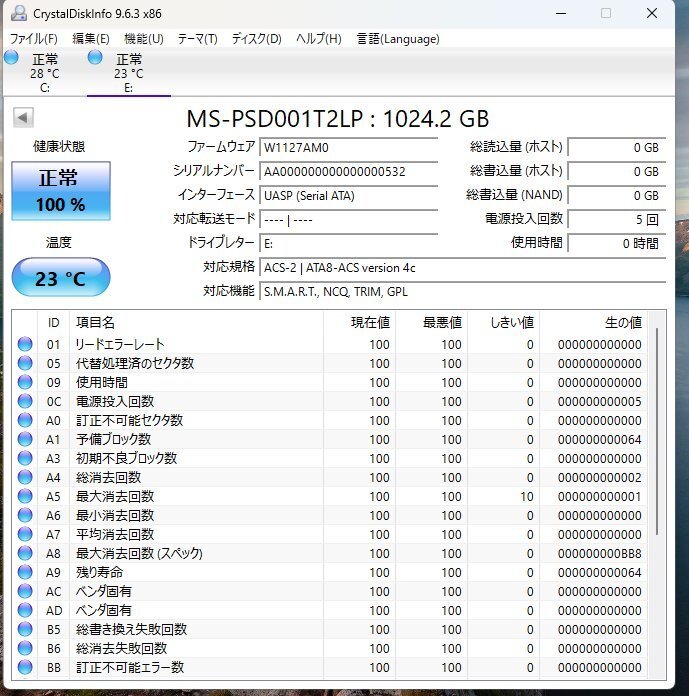This screenshot has height=696, width=689.
Task: Click status icon of row B6 総消去失敗回数
Action: pyautogui.click(x=25, y=648)
